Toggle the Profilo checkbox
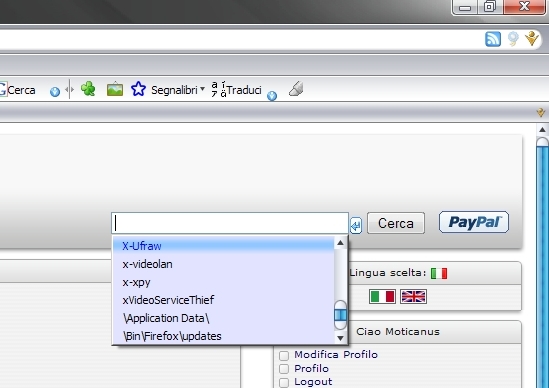Image resolution: width=549 pixels, height=388 pixels. [x=284, y=369]
